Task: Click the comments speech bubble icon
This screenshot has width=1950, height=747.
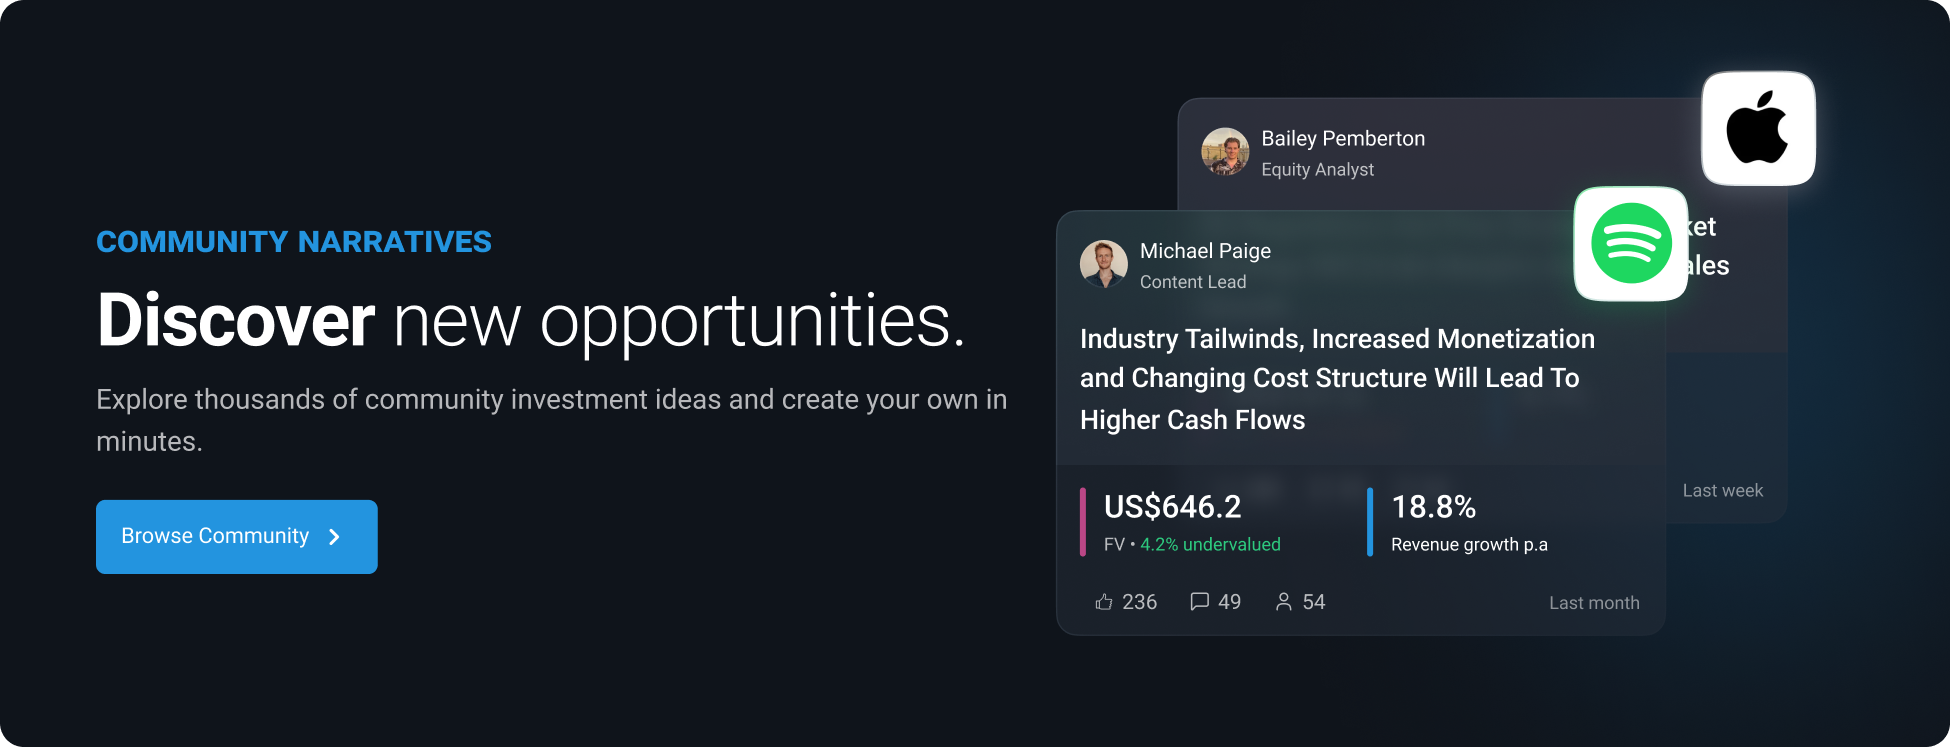Action: point(1200,602)
